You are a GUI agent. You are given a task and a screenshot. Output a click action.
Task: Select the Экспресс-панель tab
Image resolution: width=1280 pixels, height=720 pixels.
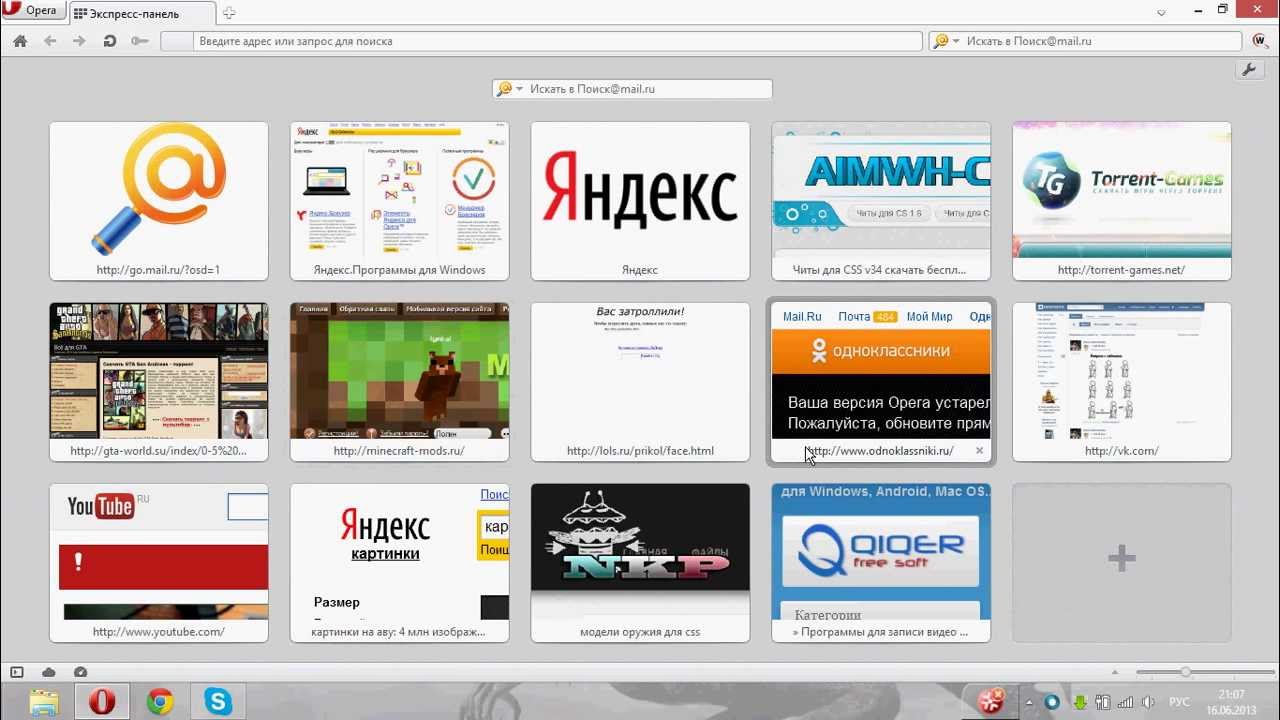pyautogui.click(x=143, y=14)
